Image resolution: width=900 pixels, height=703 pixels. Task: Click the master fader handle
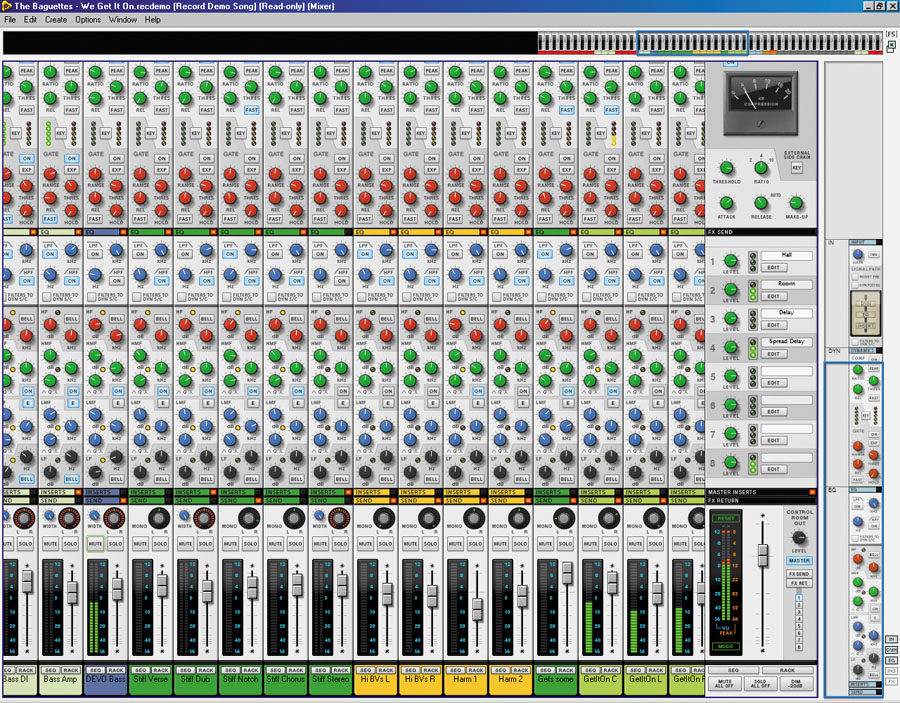763,553
